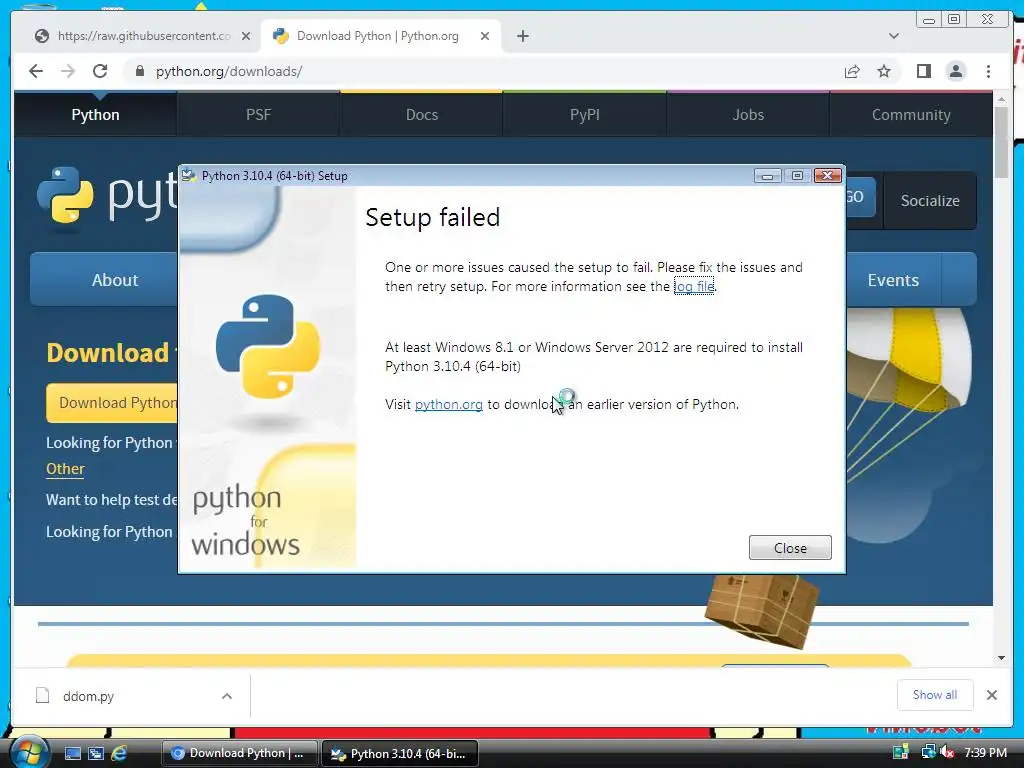The height and width of the screenshot is (768, 1024).
Task: Click Close in the Setup failed dialog
Action: coord(790,548)
